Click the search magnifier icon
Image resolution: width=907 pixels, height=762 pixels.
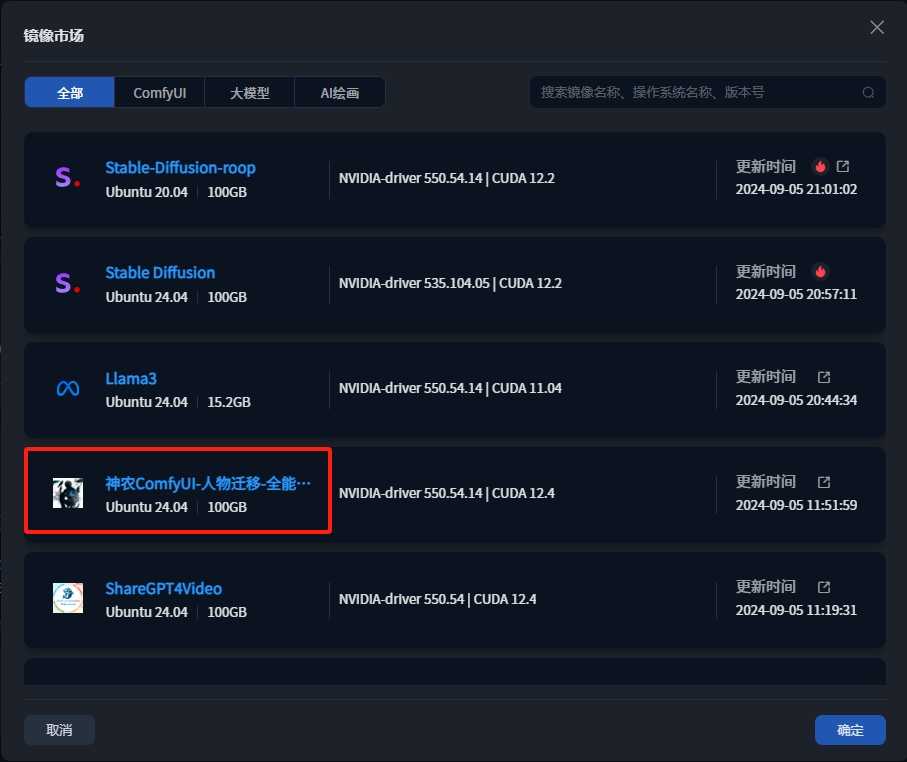(868, 93)
